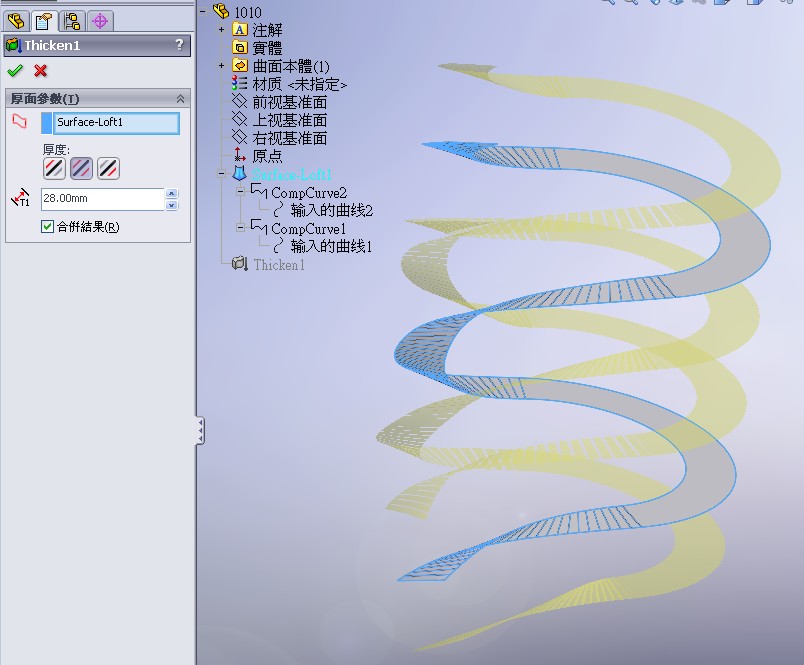This screenshot has width=804, height=665.
Task: Click the Surface-Loft1 selection box
Action: [116, 123]
